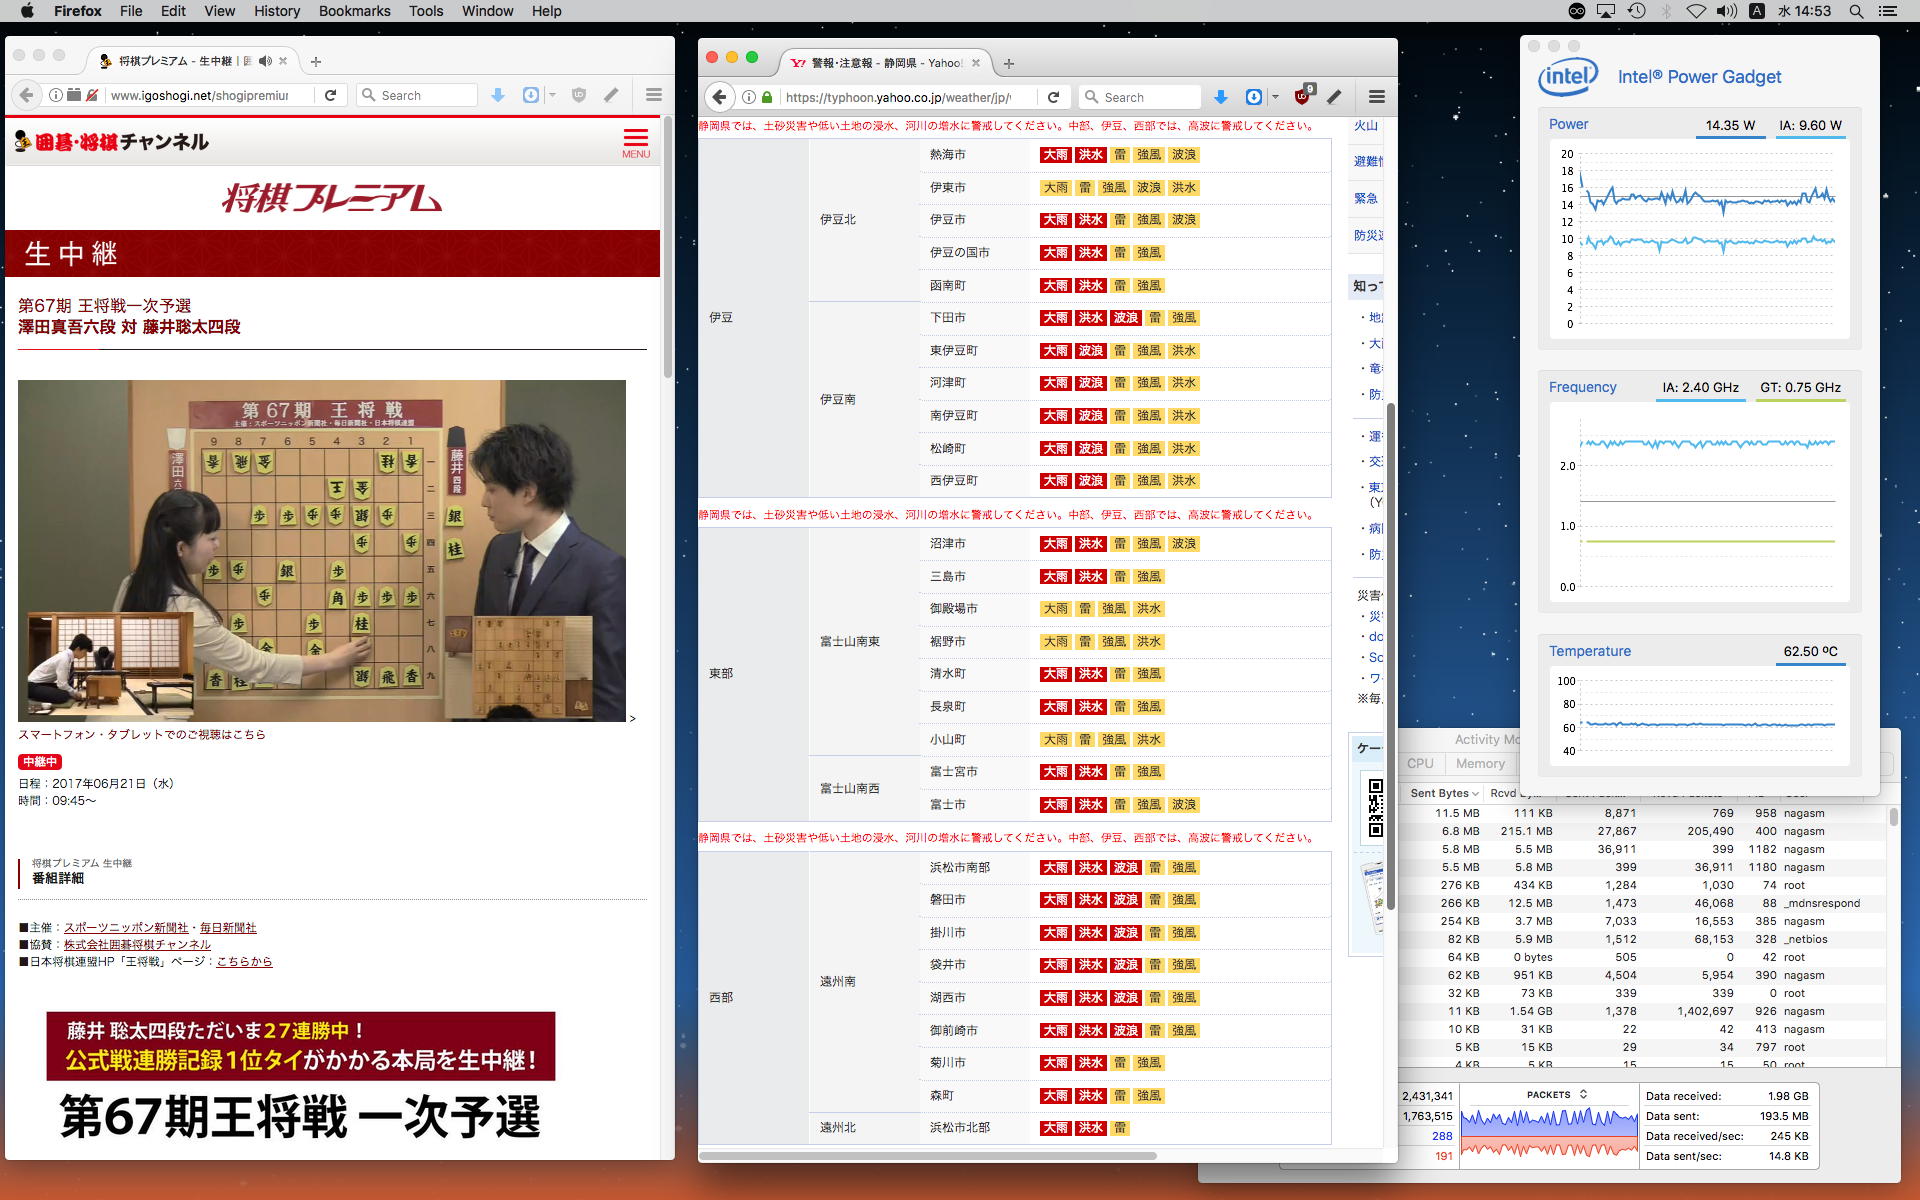Sort by Sent Bytes column header
The height and width of the screenshot is (1200, 1920).
click(x=1440, y=793)
